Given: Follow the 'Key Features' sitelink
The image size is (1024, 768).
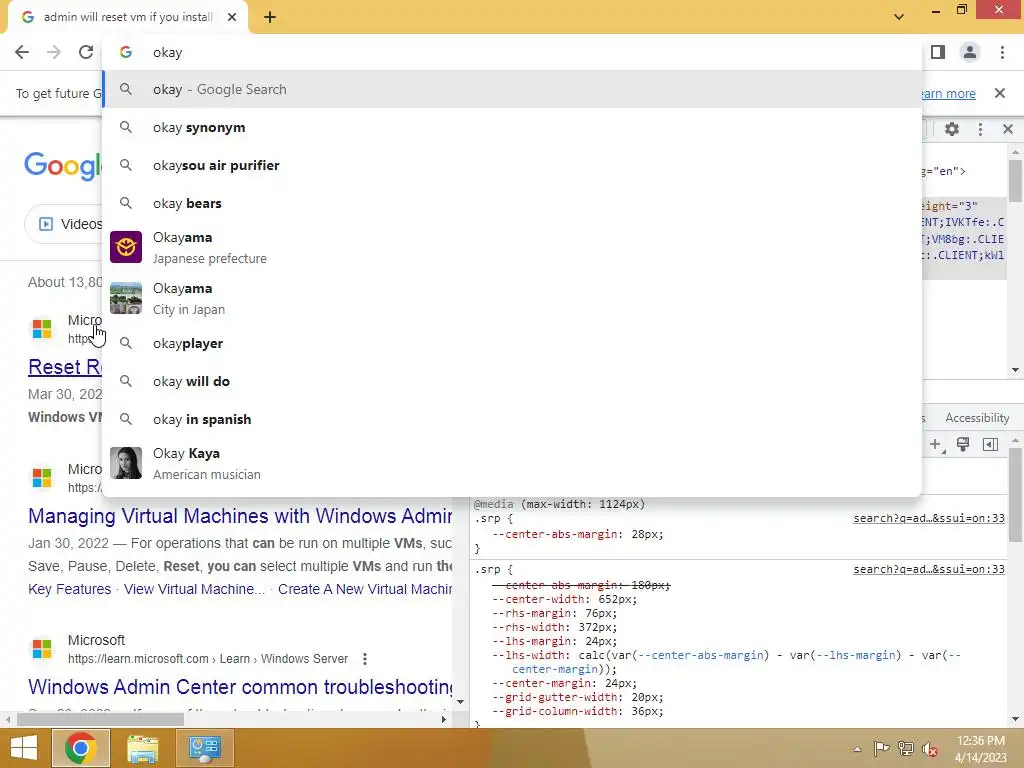Looking at the screenshot, I should (x=69, y=589).
